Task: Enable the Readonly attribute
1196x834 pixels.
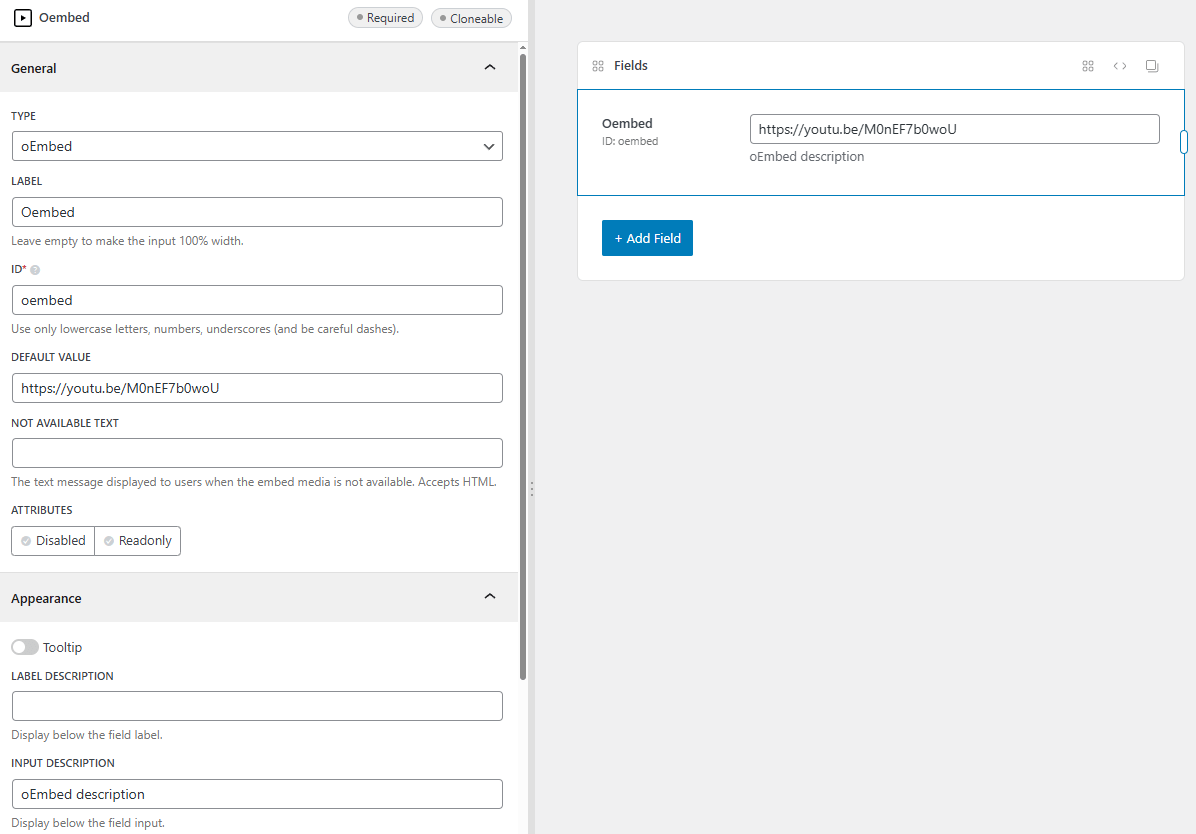Action: click(138, 541)
